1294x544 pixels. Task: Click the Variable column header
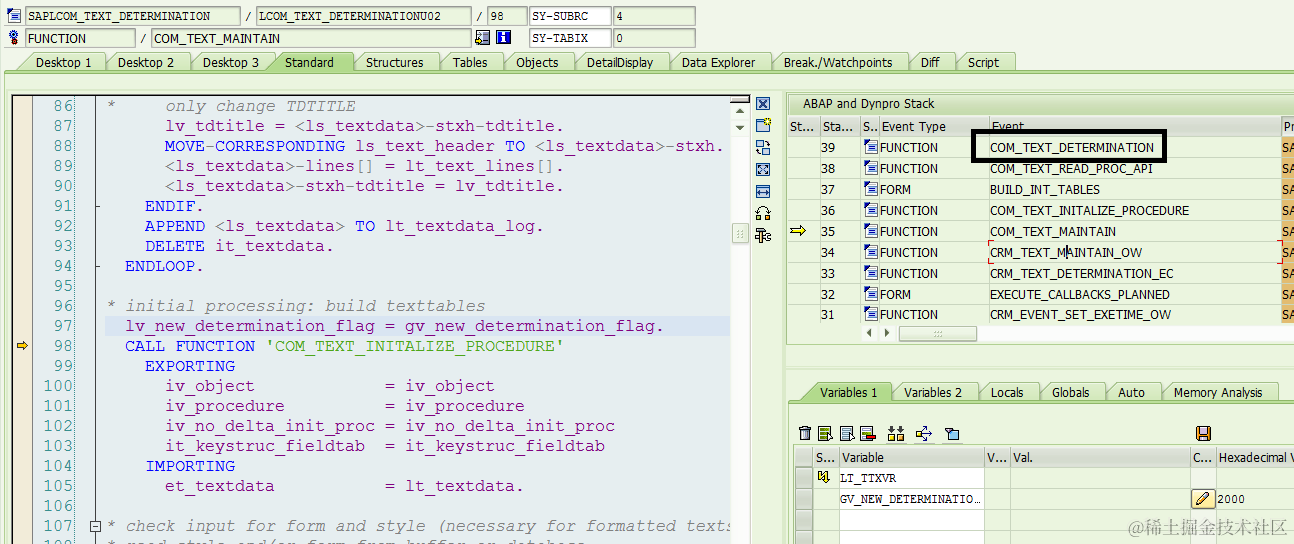[x=911, y=457]
